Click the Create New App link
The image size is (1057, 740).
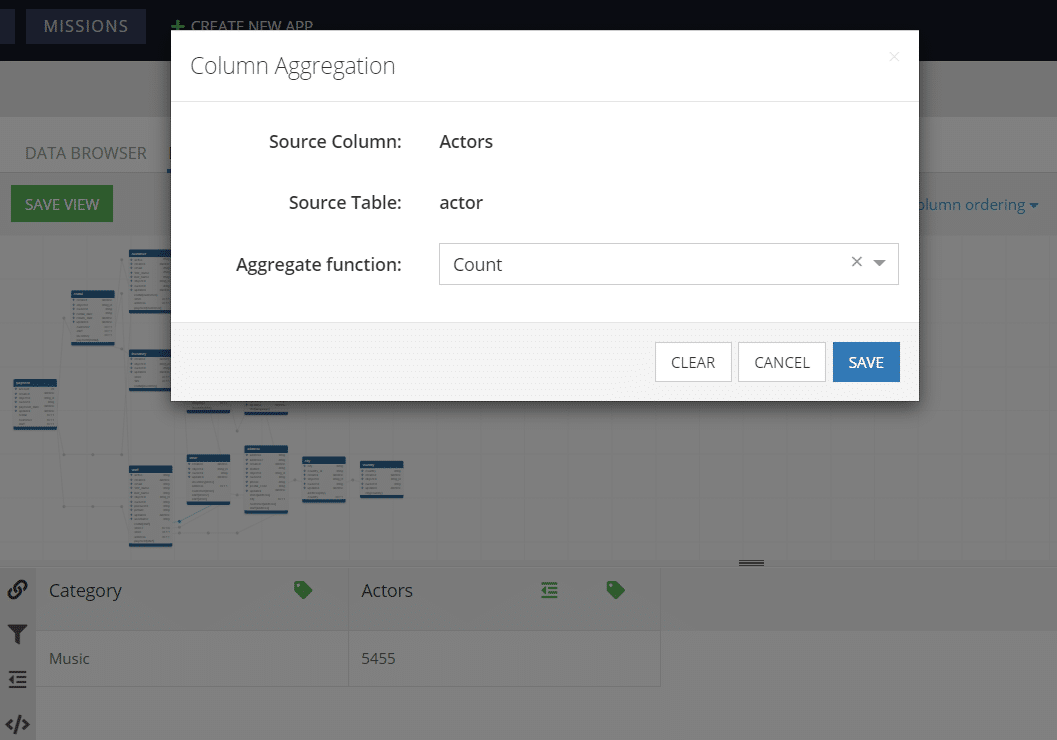tap(243, 26)
